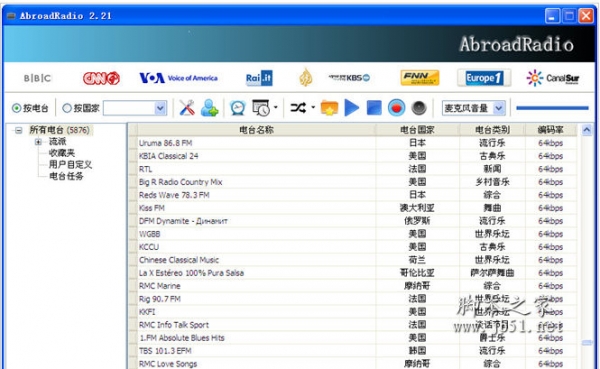Sort by the 电台类别 column header
600x369 pixels.
492,130
